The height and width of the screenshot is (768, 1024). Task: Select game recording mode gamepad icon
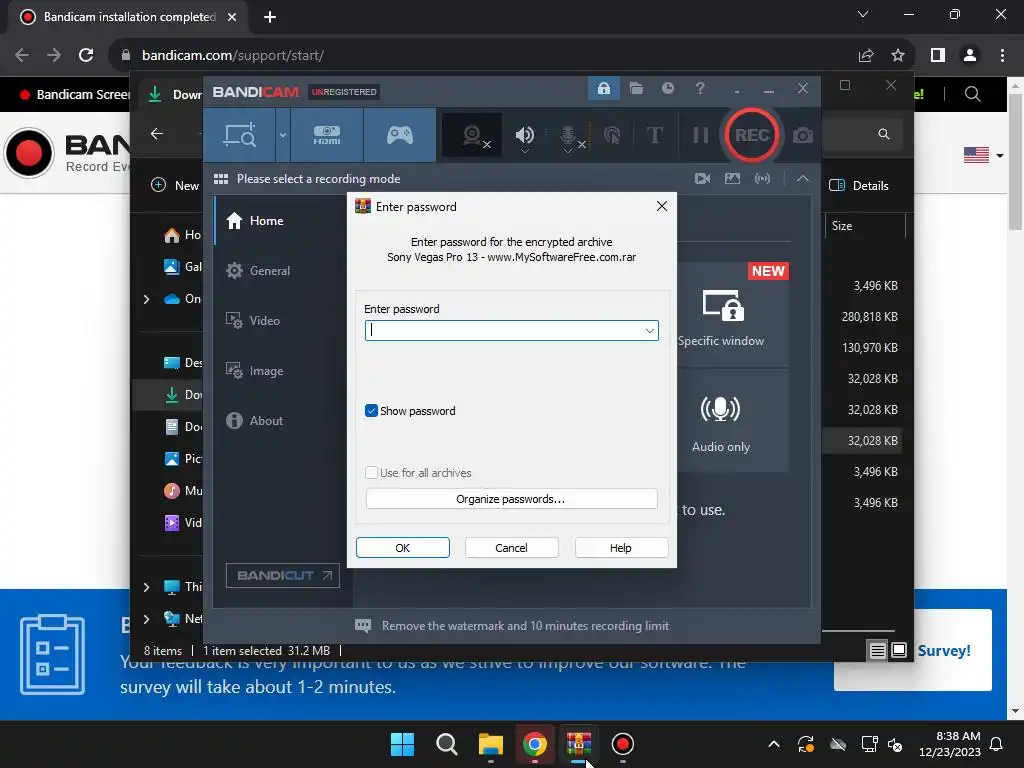(400, 135)
